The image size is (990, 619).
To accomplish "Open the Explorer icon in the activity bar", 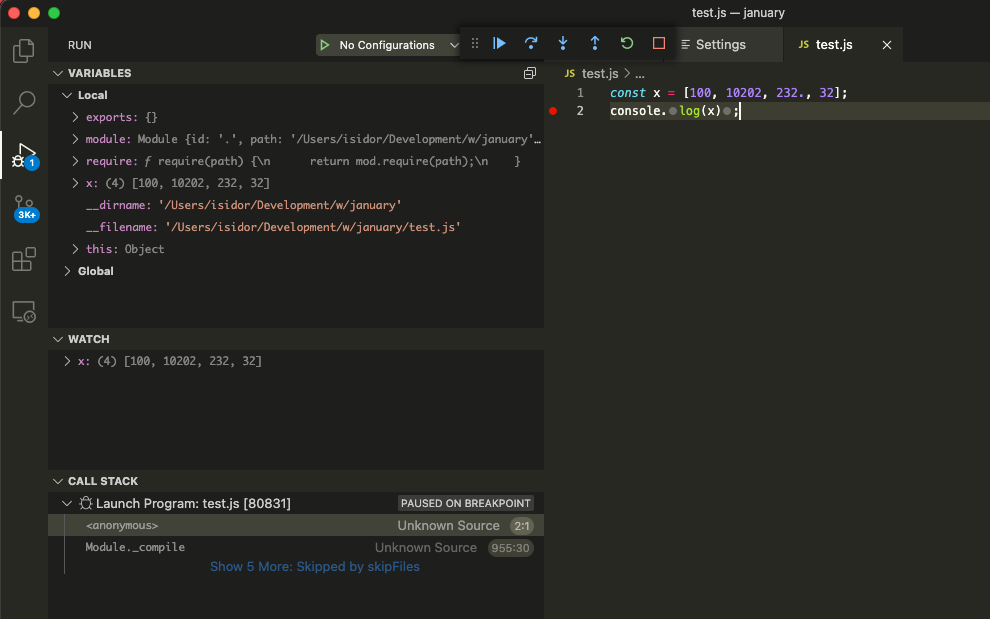I will pos(23,51).
